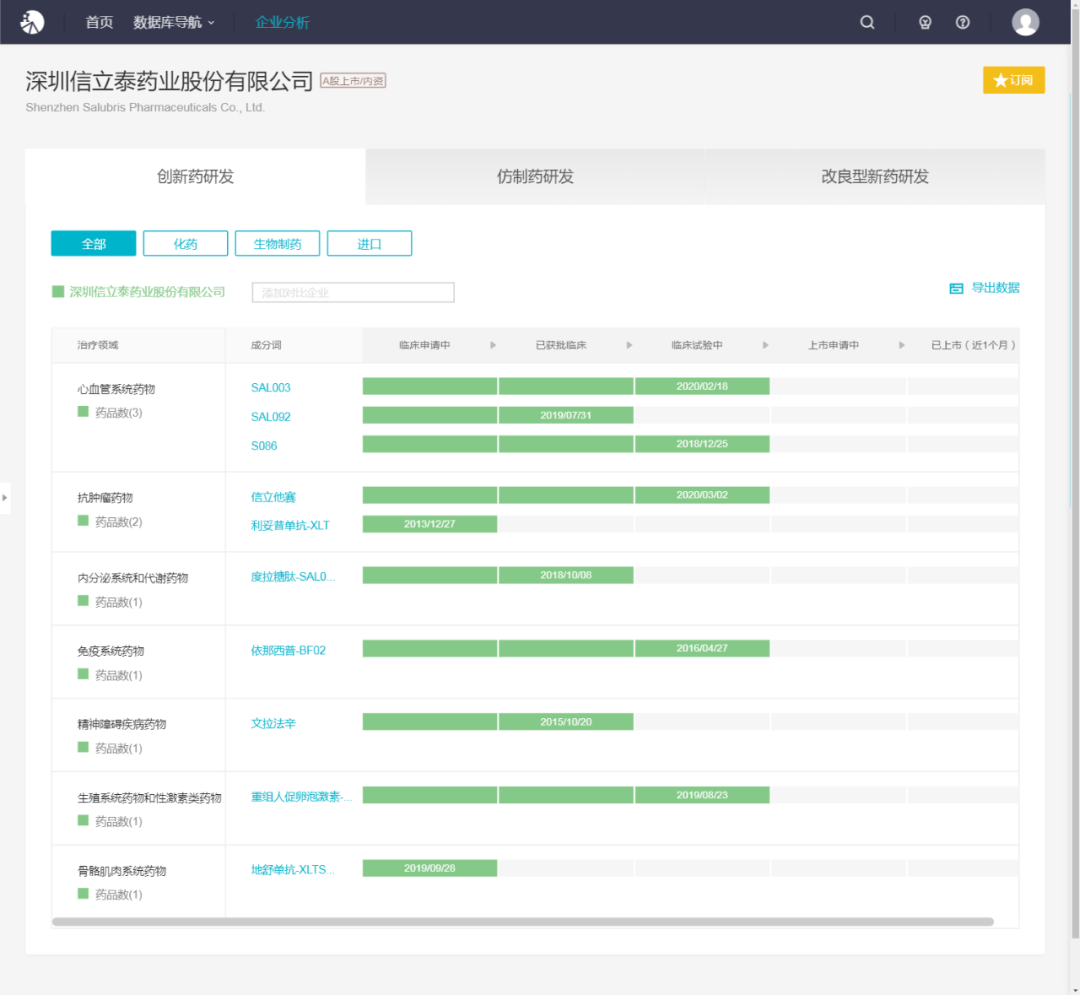Click the 2018/12/25 progress bar for S086

point(702,444)
